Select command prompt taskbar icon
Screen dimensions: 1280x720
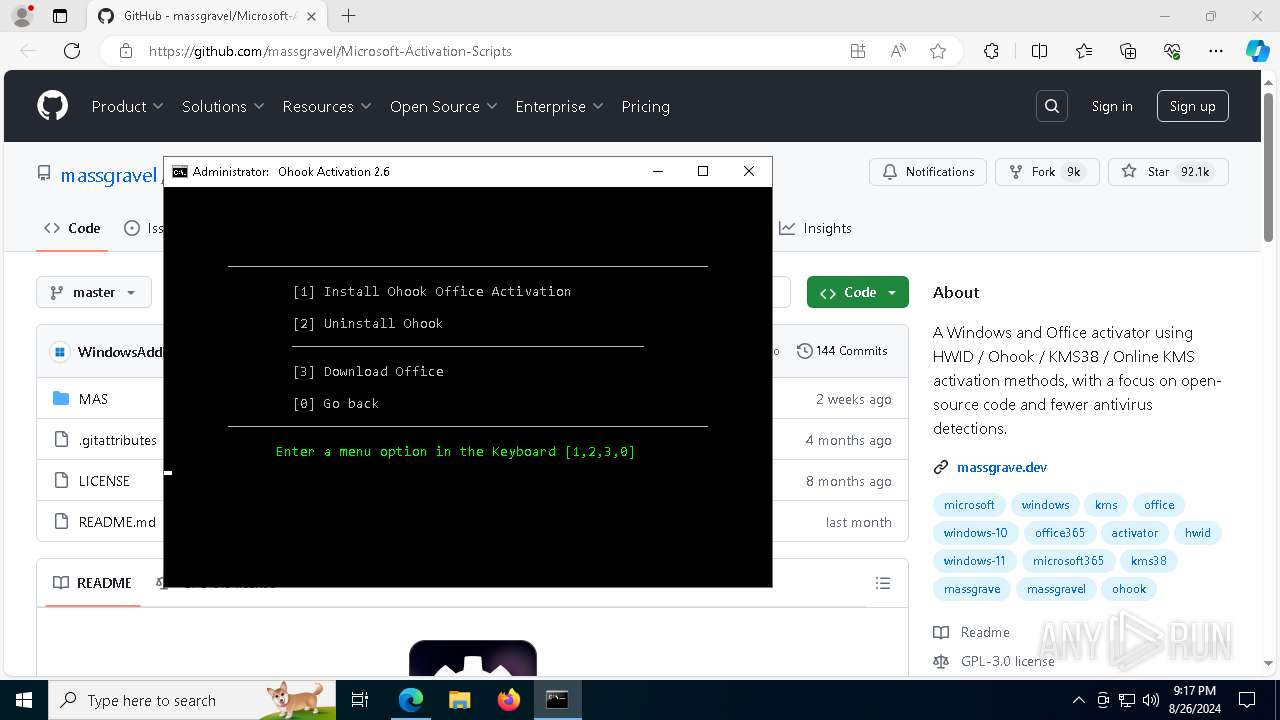(557, 700)
